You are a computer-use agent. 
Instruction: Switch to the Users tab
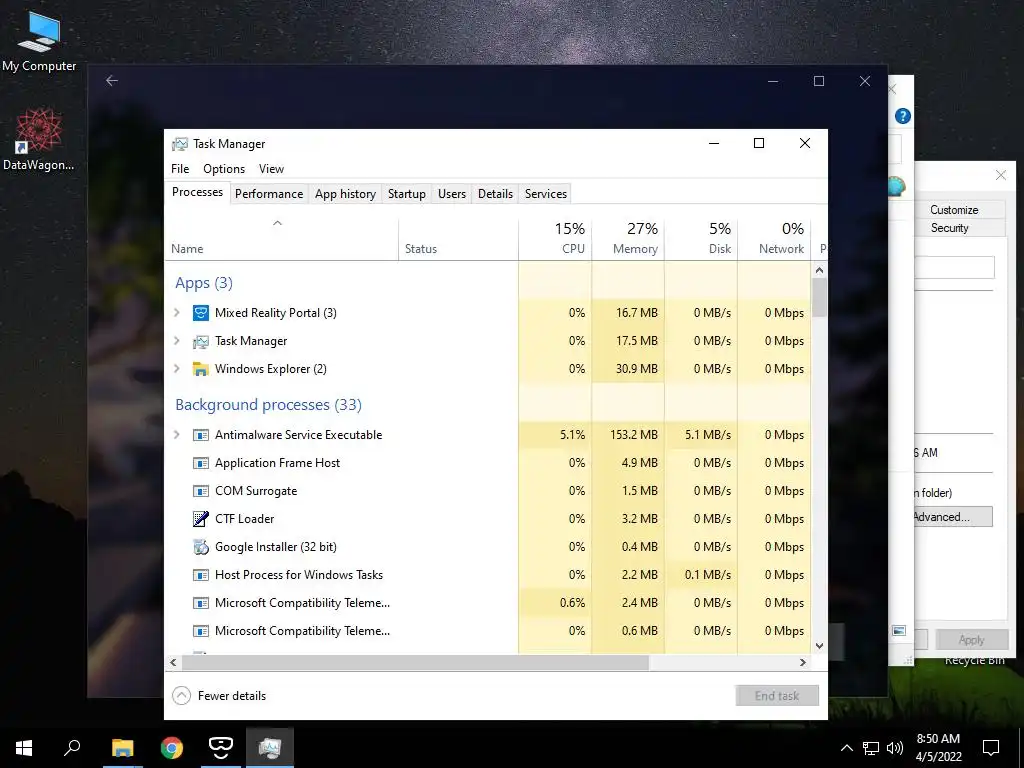452,194
